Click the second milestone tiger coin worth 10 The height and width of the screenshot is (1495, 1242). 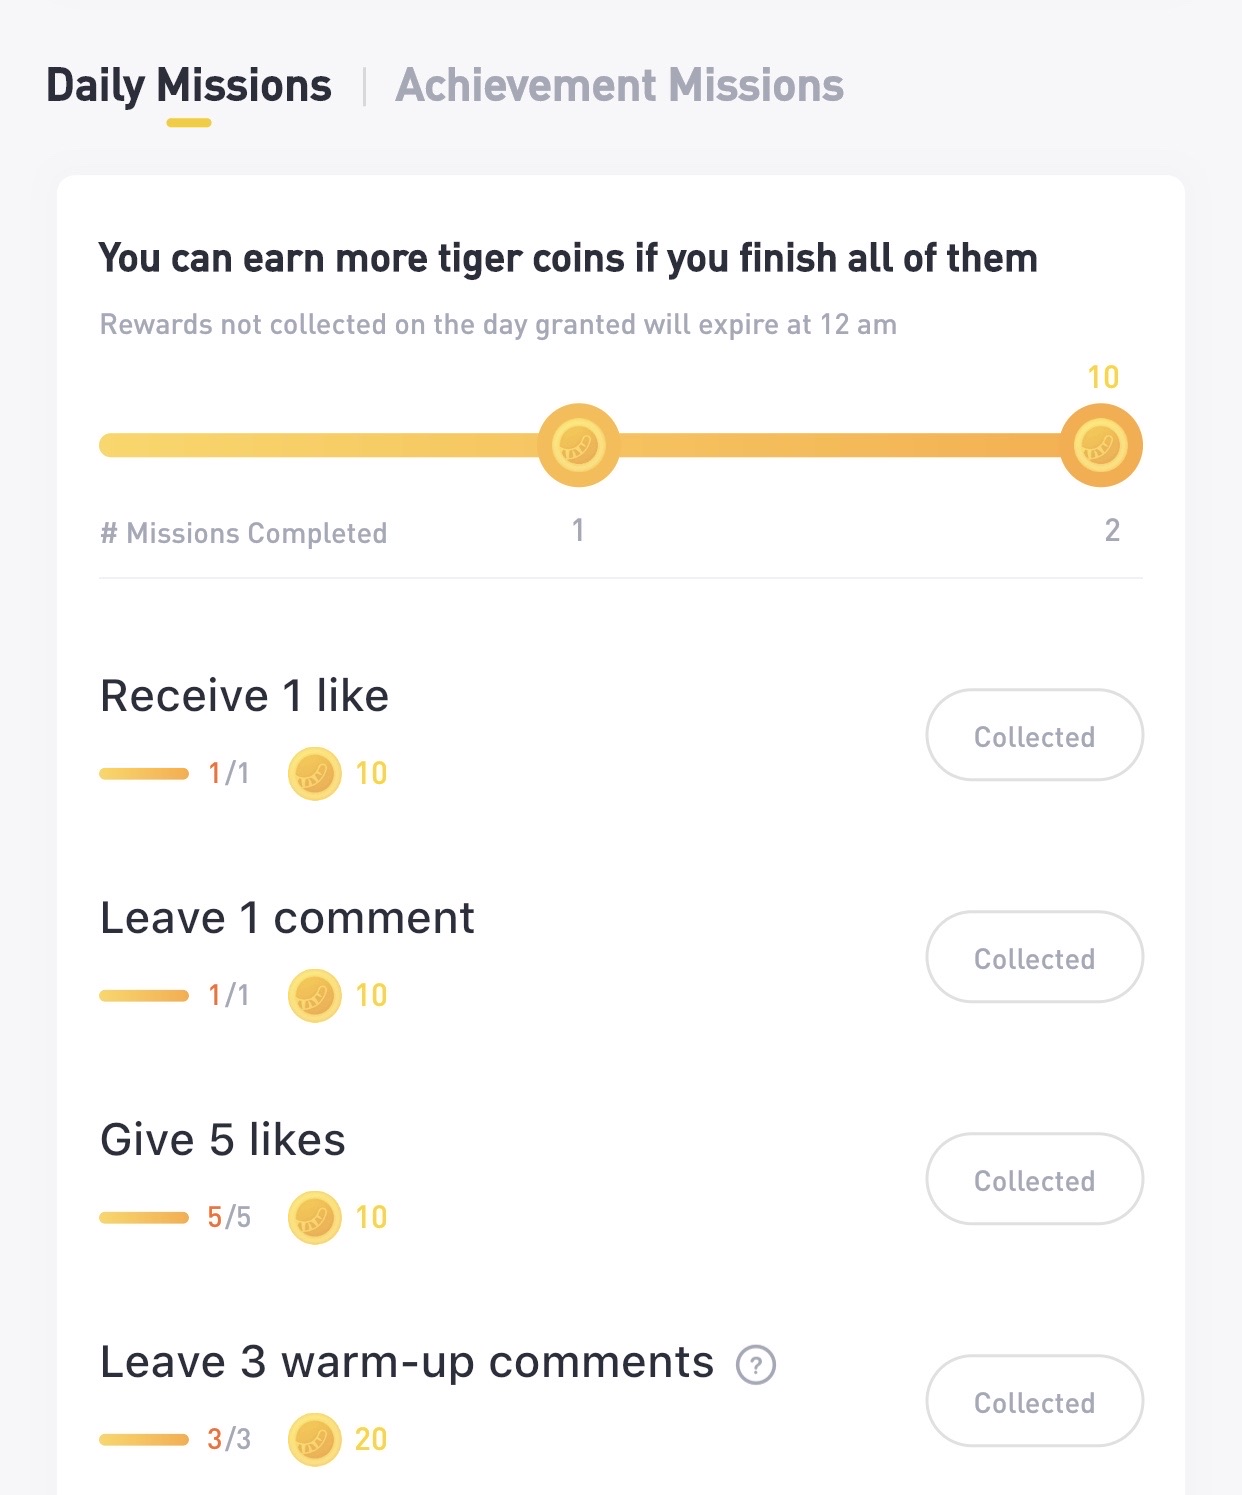[x=1100, y=445]
